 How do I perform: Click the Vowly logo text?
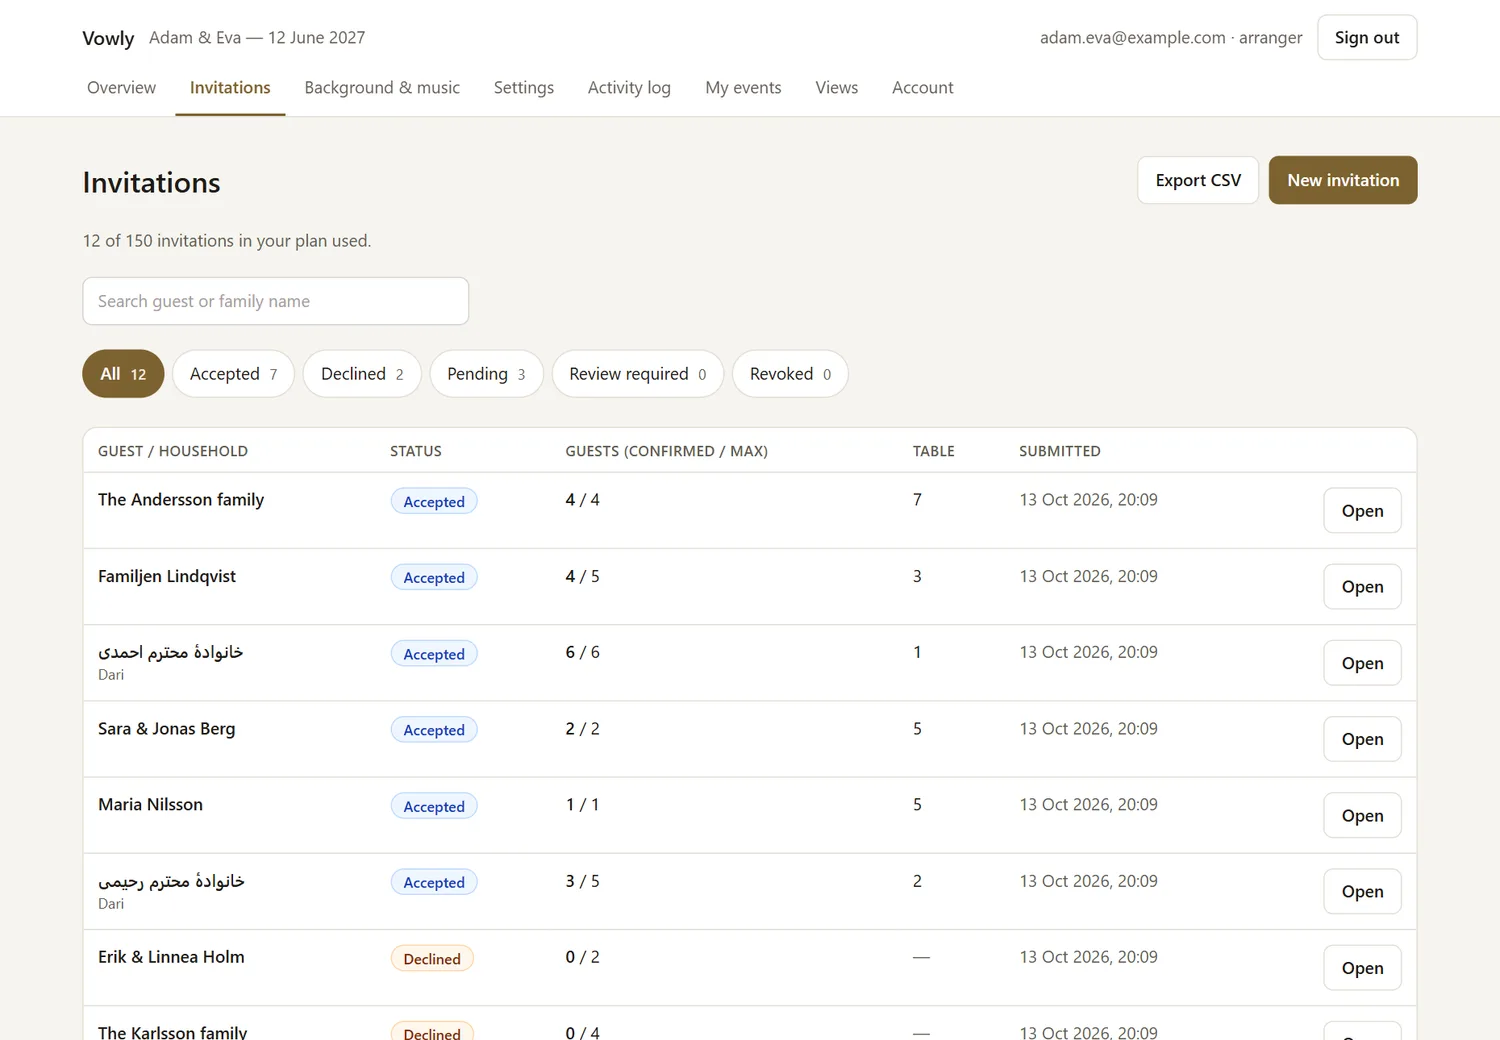click(x=108, y=38)
